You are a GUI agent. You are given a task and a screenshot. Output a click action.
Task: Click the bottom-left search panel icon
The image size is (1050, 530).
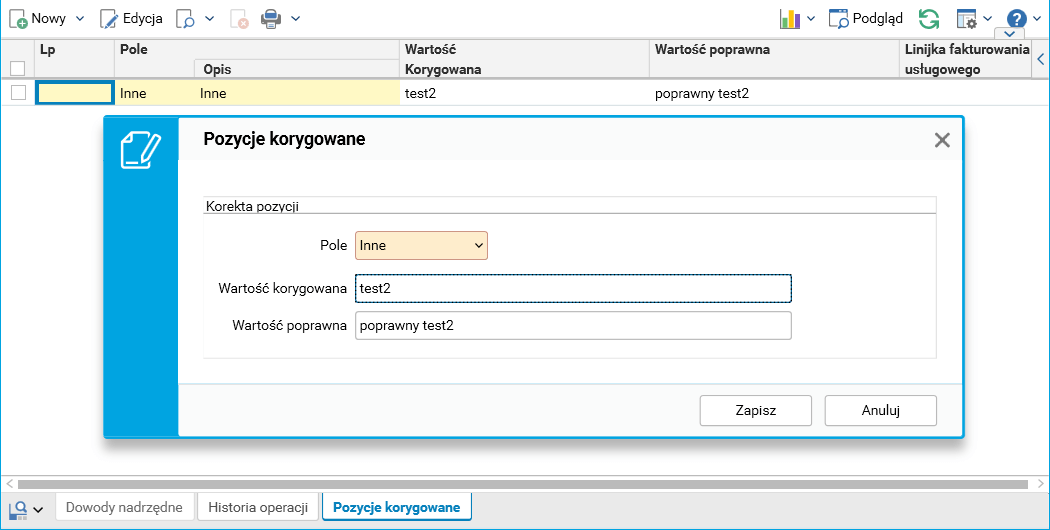(18, 510)
